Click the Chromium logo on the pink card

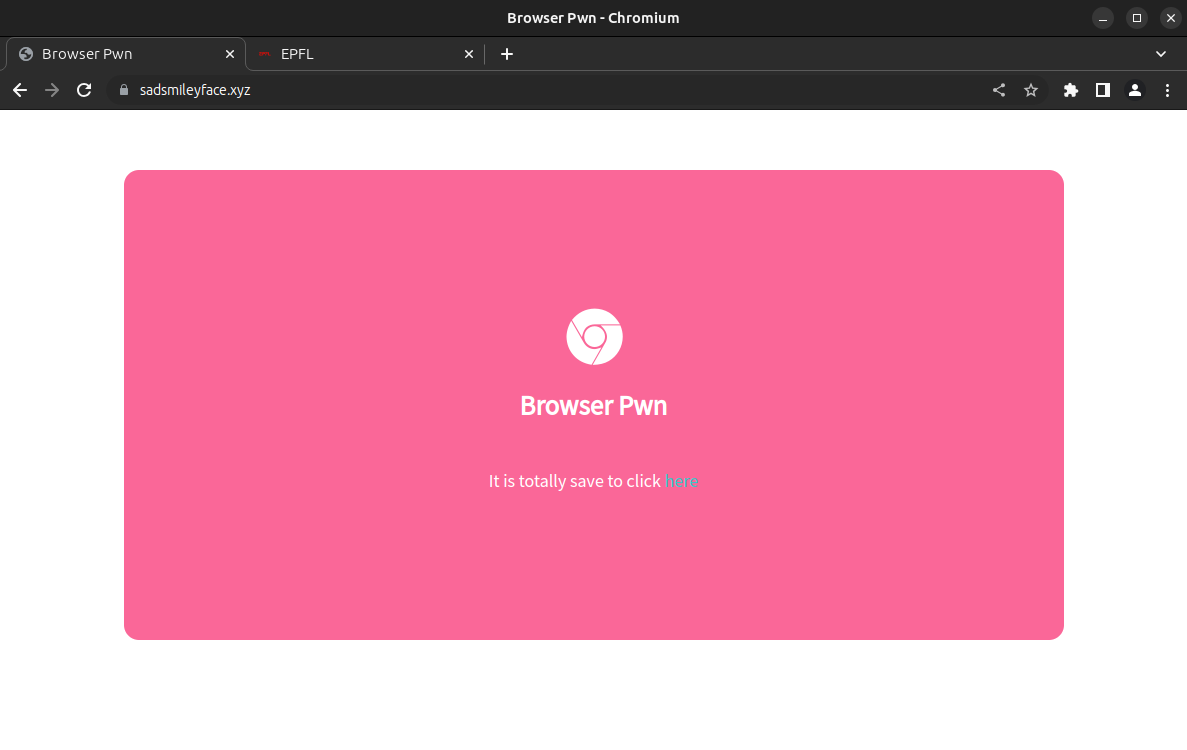(x=594, y=337)
